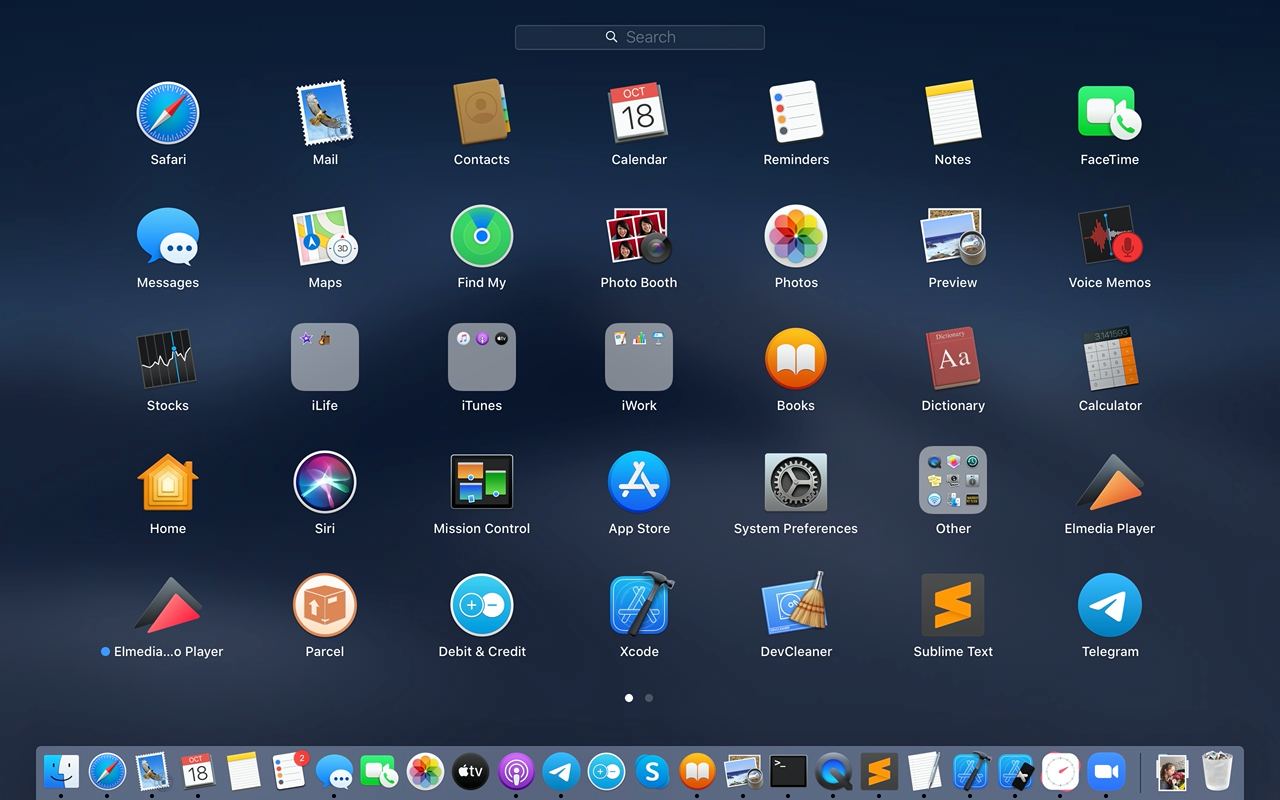Open the Find My app
This screenshot has height=800, width=1280.
[482, 236]
